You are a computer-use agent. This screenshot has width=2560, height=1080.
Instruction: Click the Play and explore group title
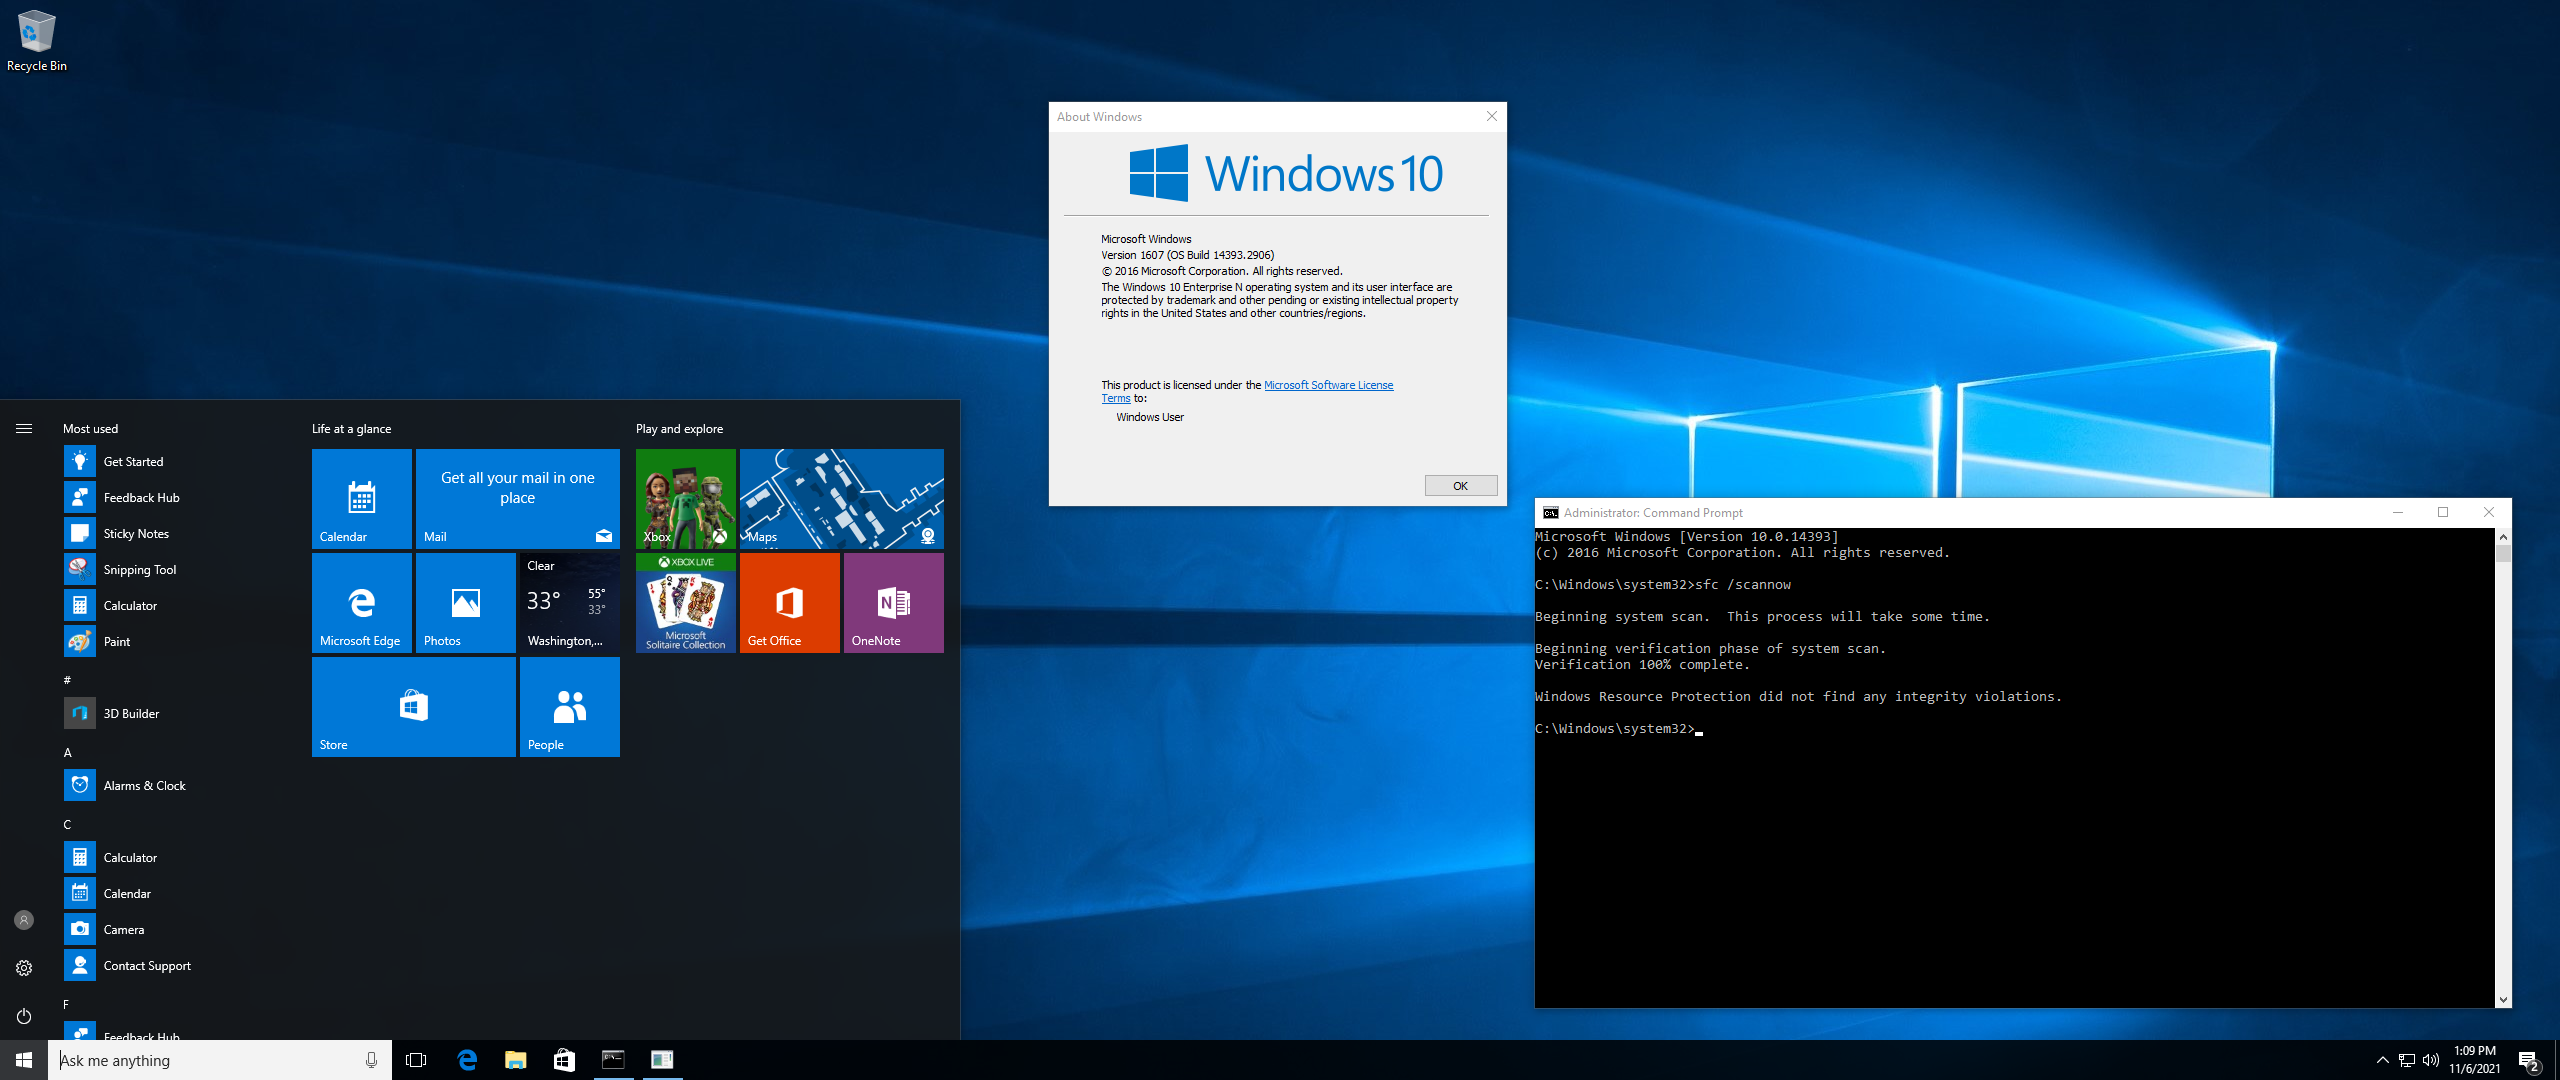pos(679,428)
